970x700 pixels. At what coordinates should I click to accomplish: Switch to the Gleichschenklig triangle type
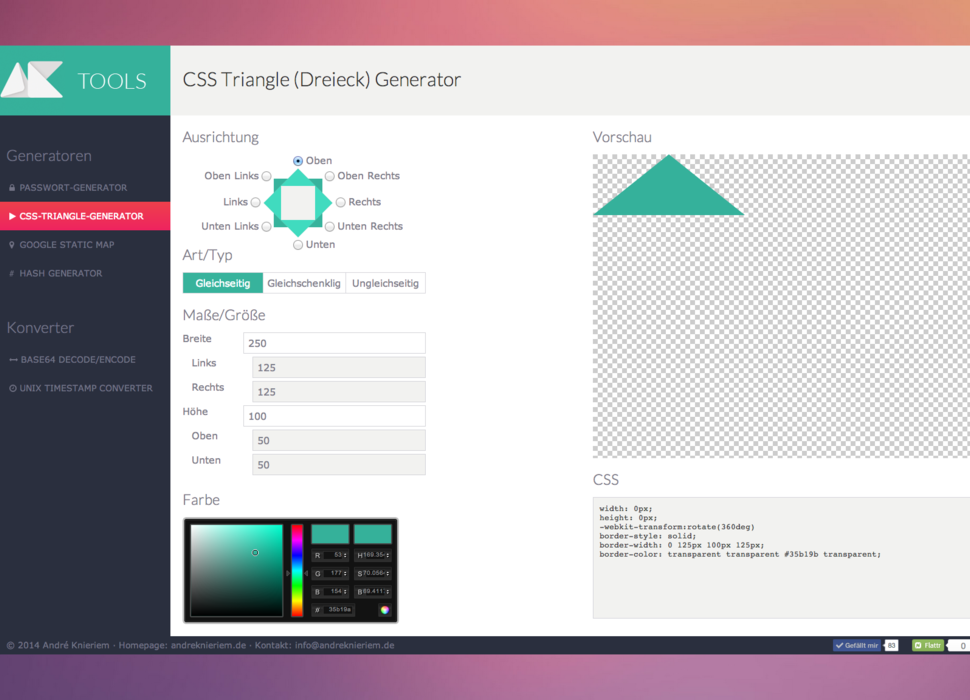304,283
